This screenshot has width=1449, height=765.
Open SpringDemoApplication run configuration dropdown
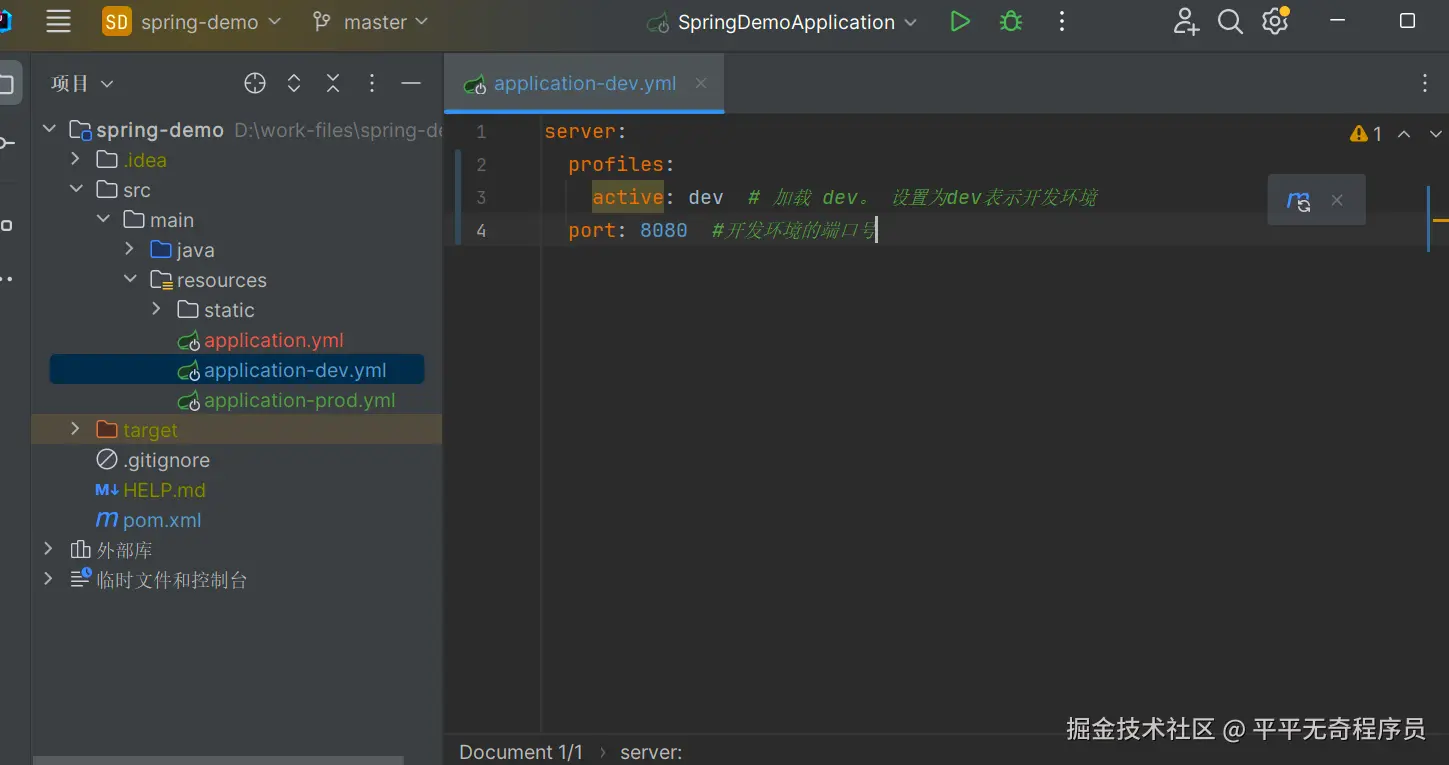[782, 22]
